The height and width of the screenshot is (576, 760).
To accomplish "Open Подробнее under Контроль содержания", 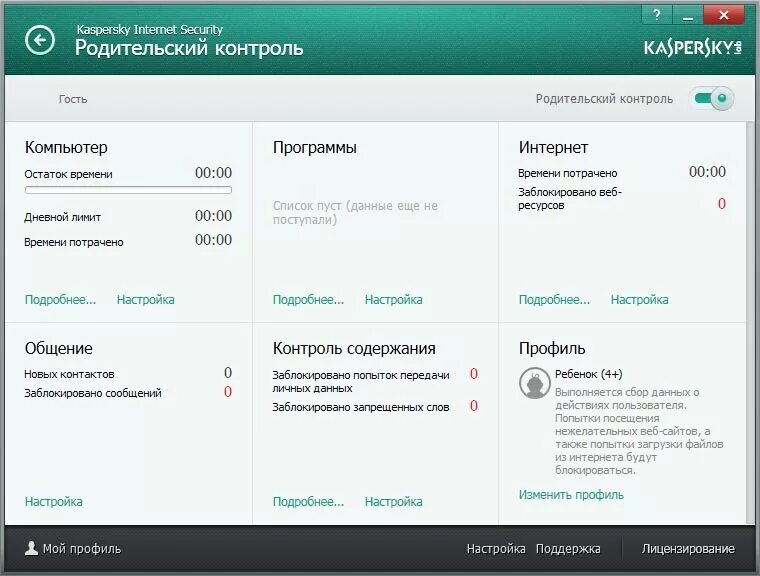I will tap(308, 501).
